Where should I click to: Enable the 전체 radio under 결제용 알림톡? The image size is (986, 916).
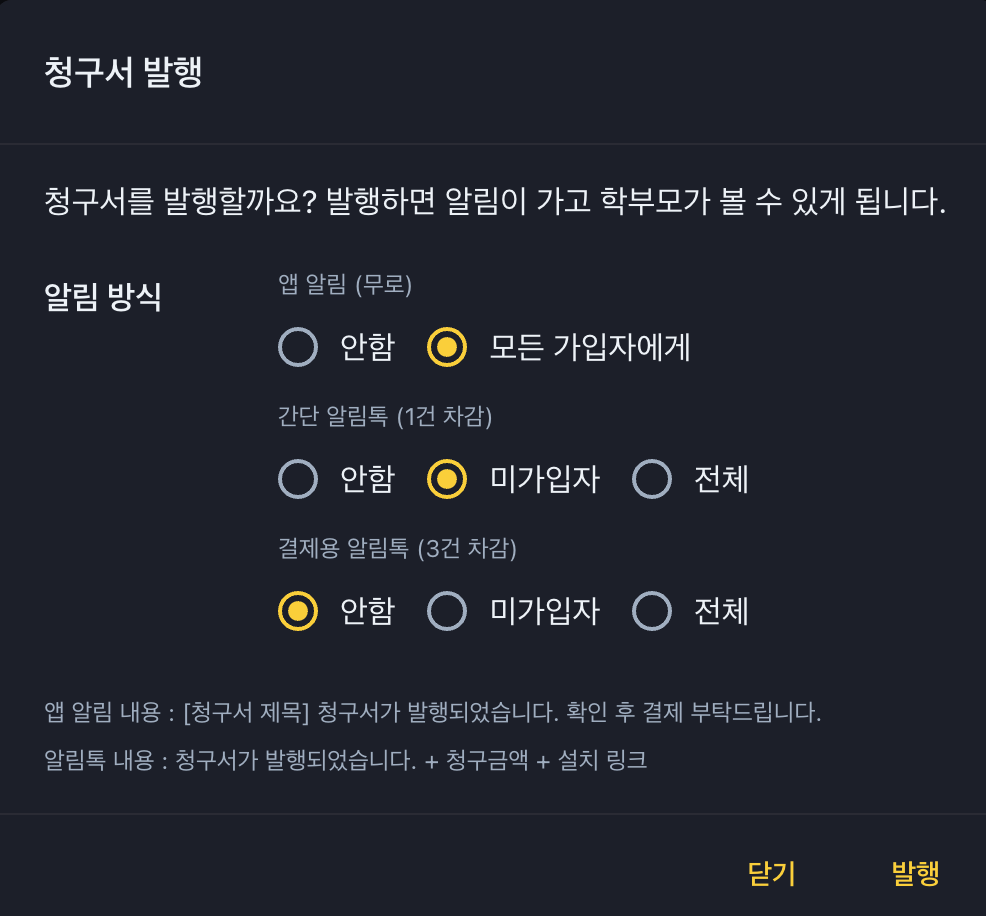pyautogui.click(x=652, y=611)
